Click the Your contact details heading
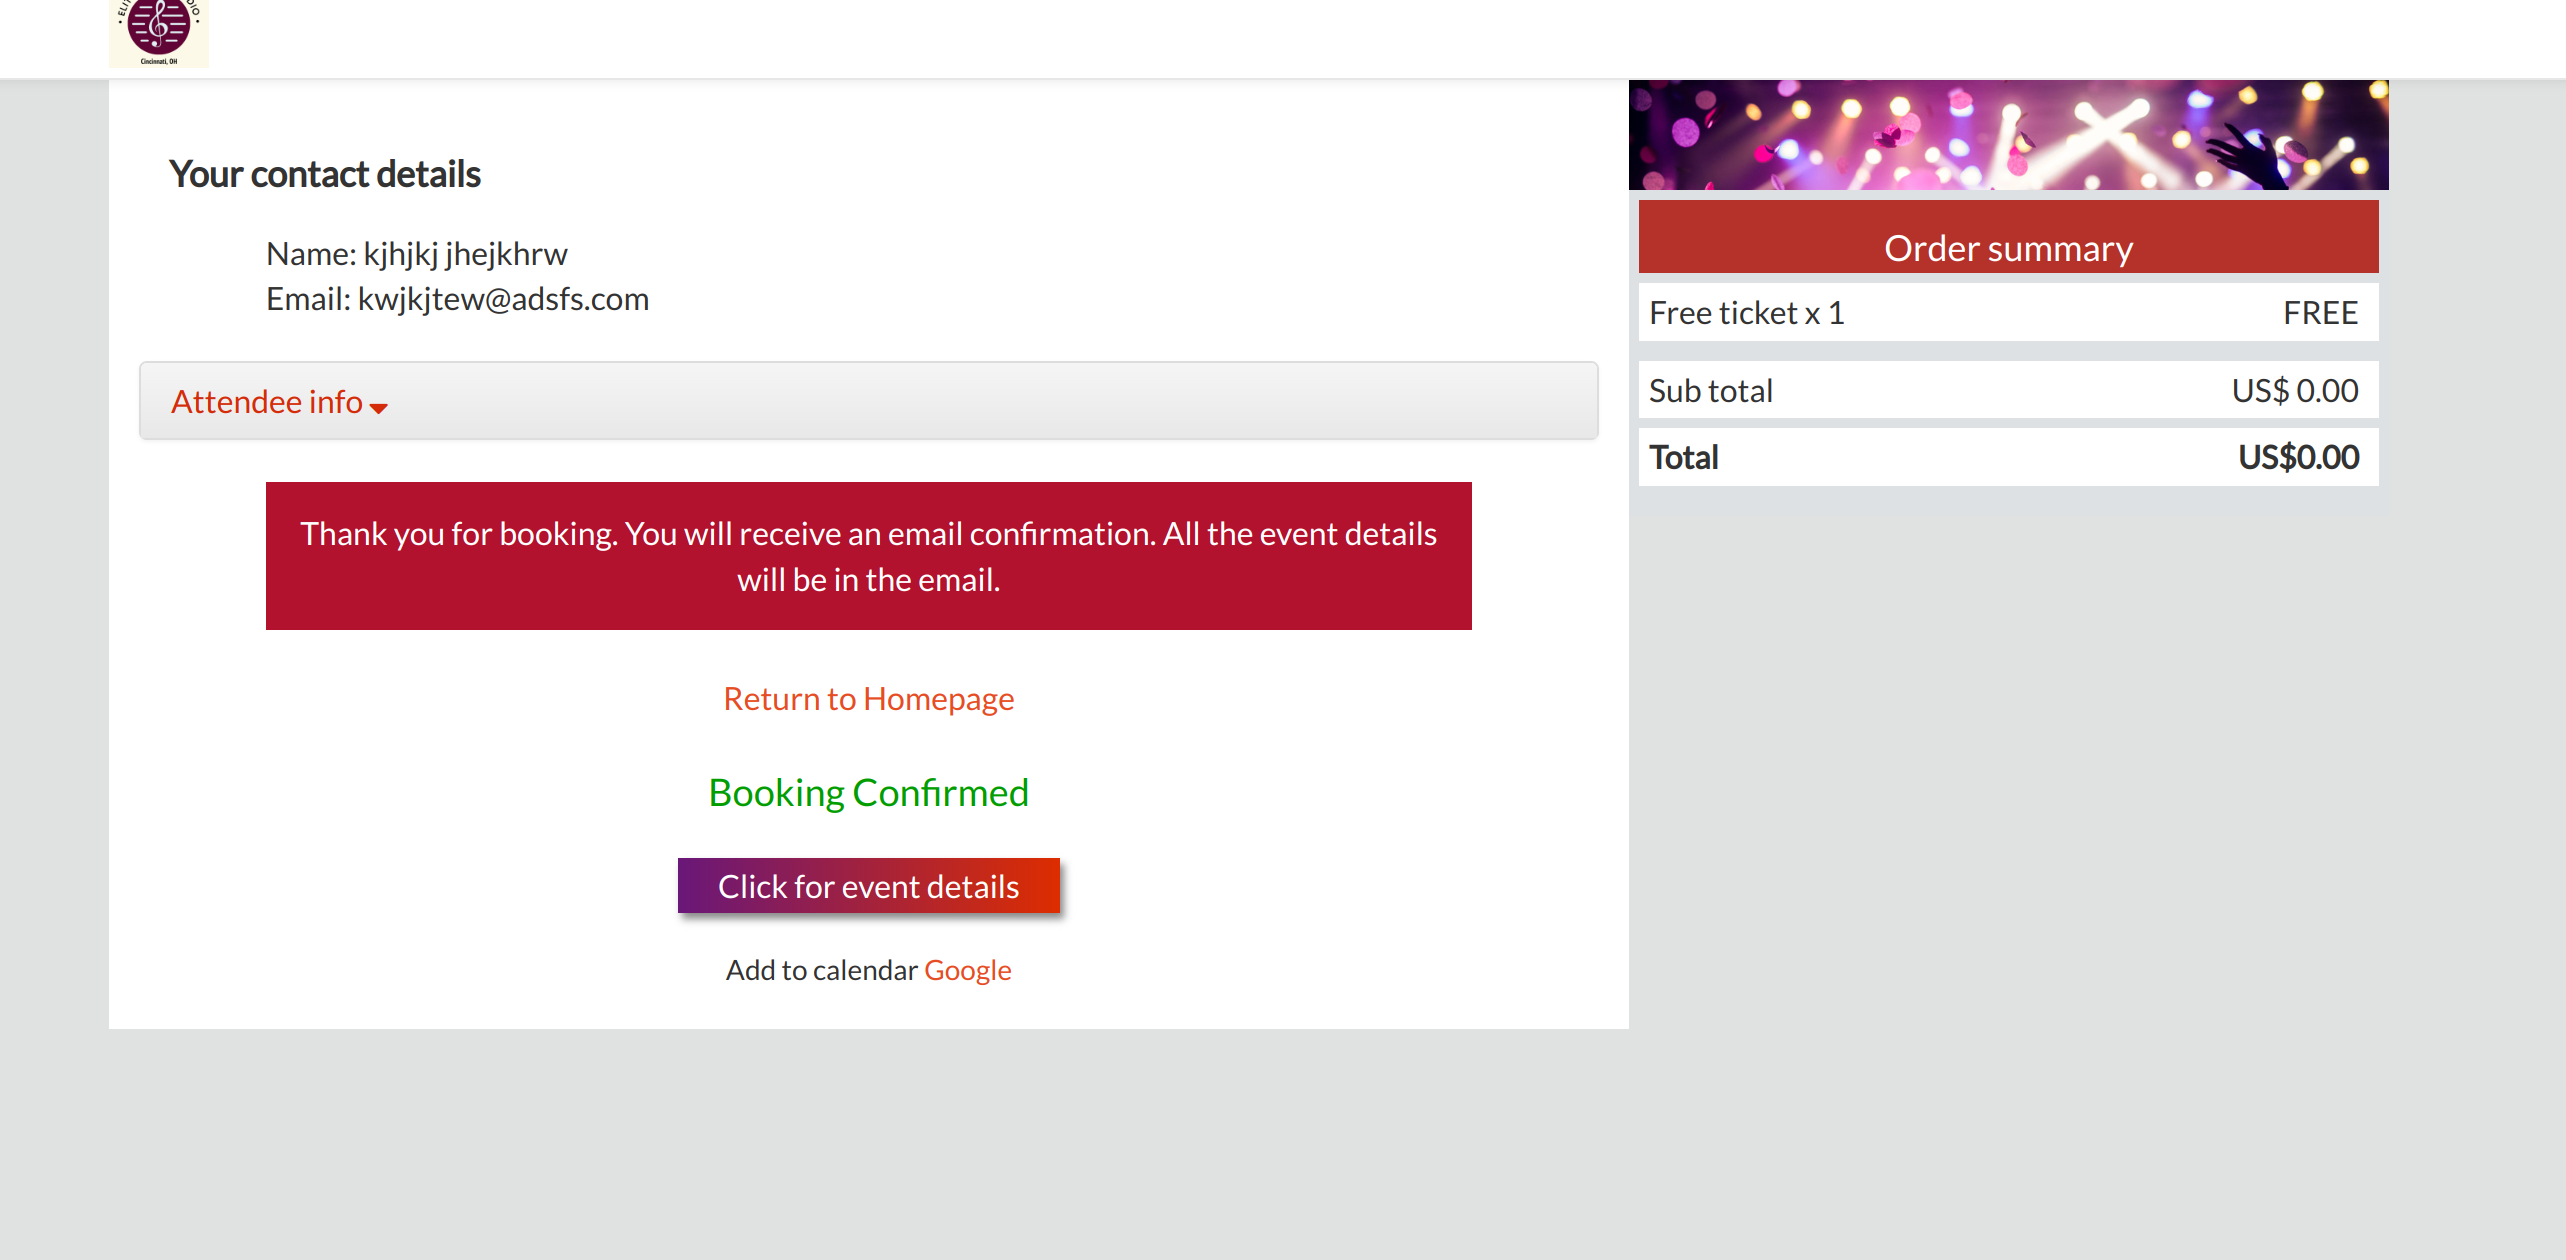 point(324,174)
